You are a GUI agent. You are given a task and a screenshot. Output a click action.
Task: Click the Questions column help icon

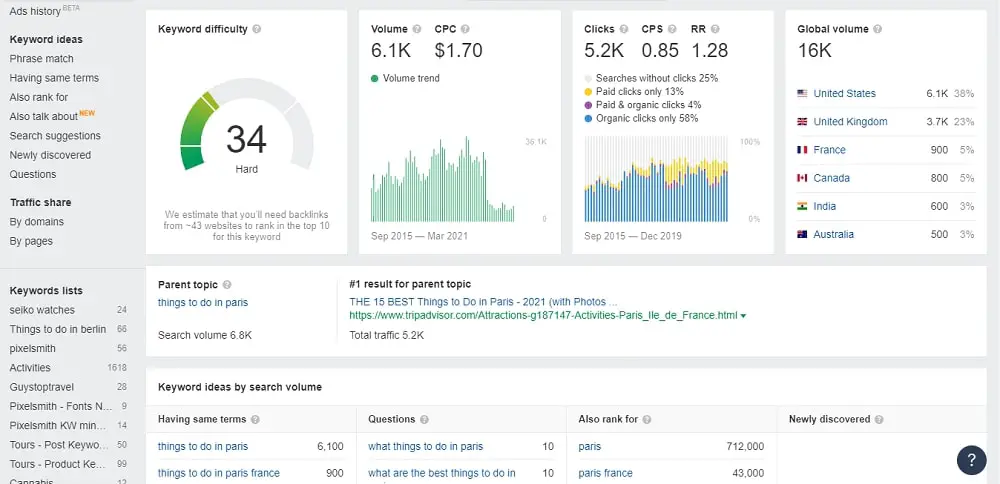tap(424, 420)
